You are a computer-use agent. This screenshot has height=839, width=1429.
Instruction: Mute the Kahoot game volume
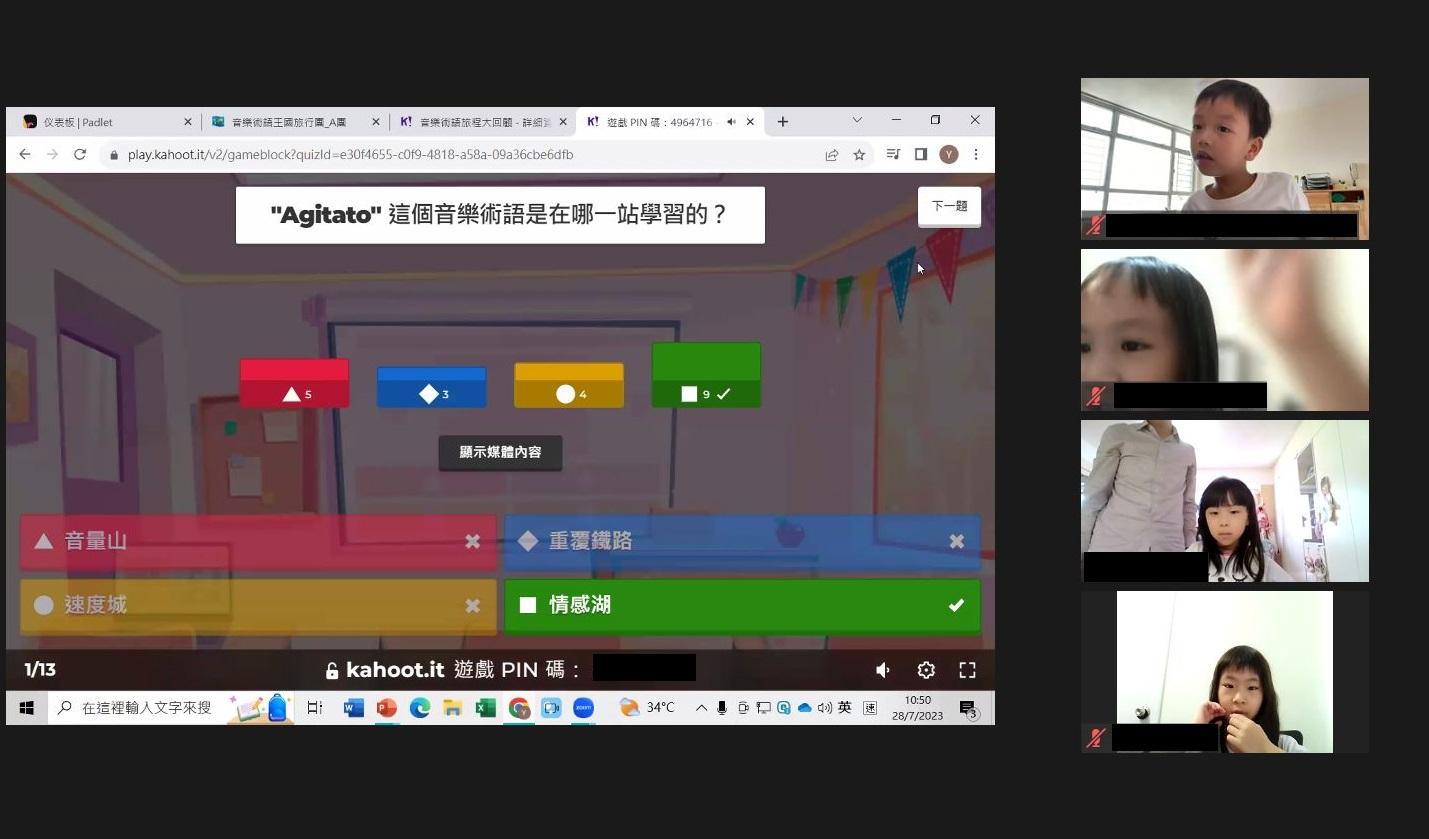(883, 670)
